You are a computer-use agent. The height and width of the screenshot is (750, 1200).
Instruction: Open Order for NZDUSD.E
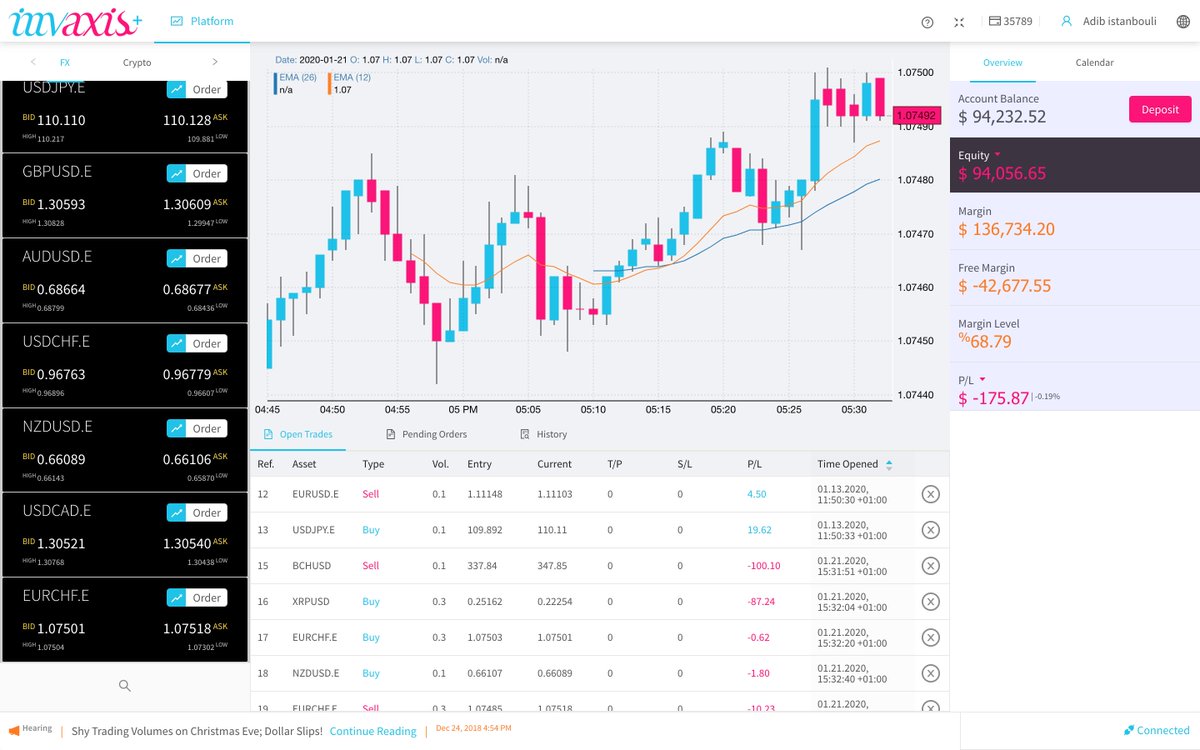[x=196, y=428]
